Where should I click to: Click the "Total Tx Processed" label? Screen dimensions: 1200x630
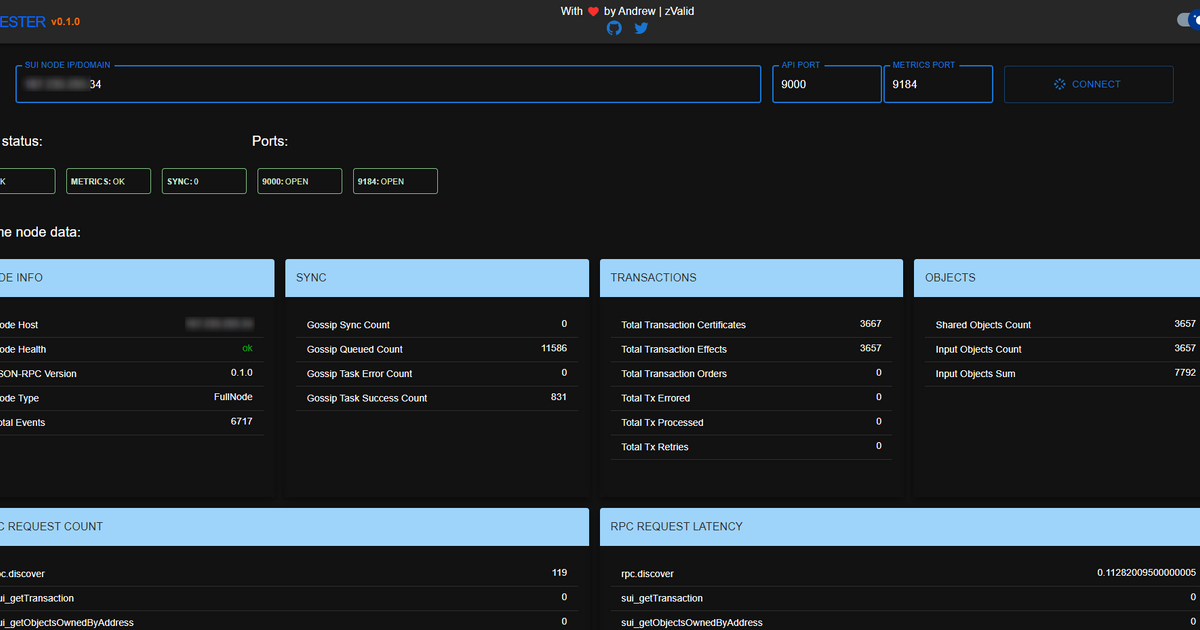point(662,422)
